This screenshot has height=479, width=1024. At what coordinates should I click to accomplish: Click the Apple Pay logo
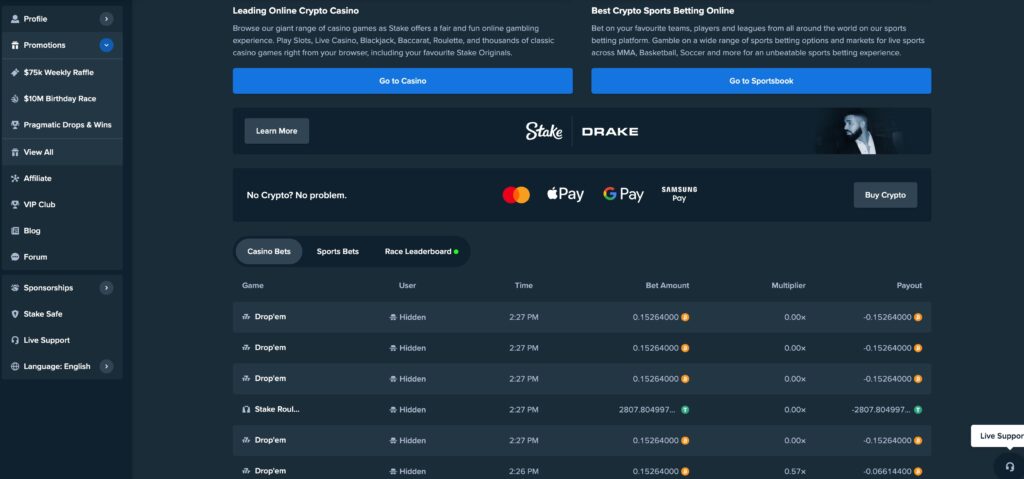(565, 194)
